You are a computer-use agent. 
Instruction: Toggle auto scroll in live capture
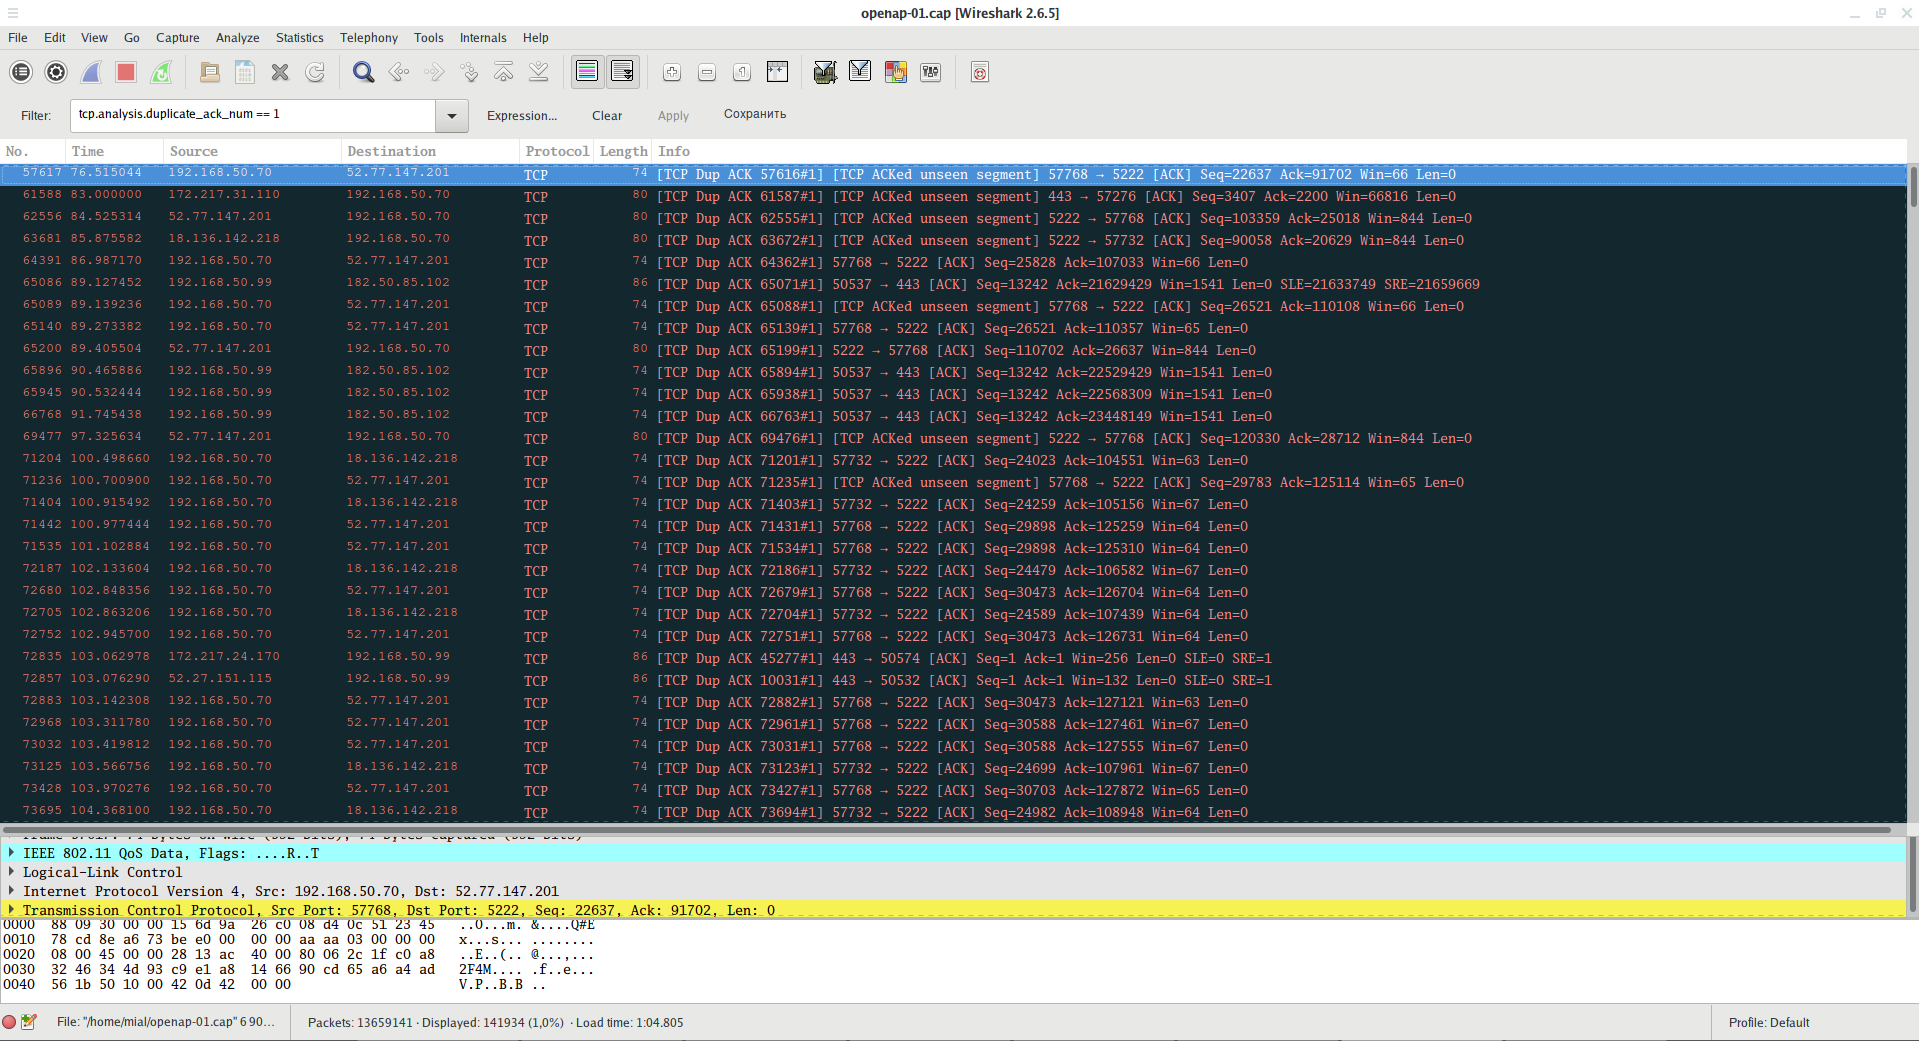(622, 72)
